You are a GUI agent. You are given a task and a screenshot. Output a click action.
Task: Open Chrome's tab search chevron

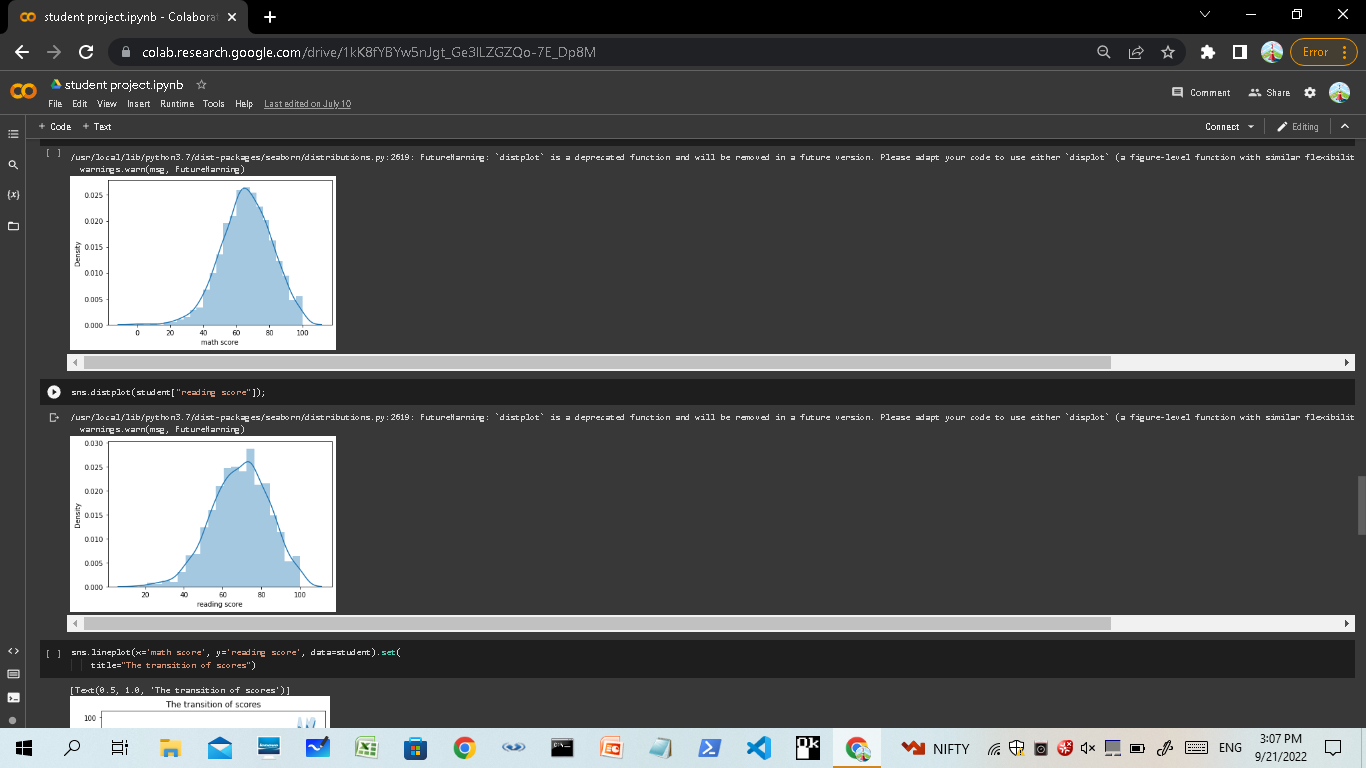(x=1203, y=15)
